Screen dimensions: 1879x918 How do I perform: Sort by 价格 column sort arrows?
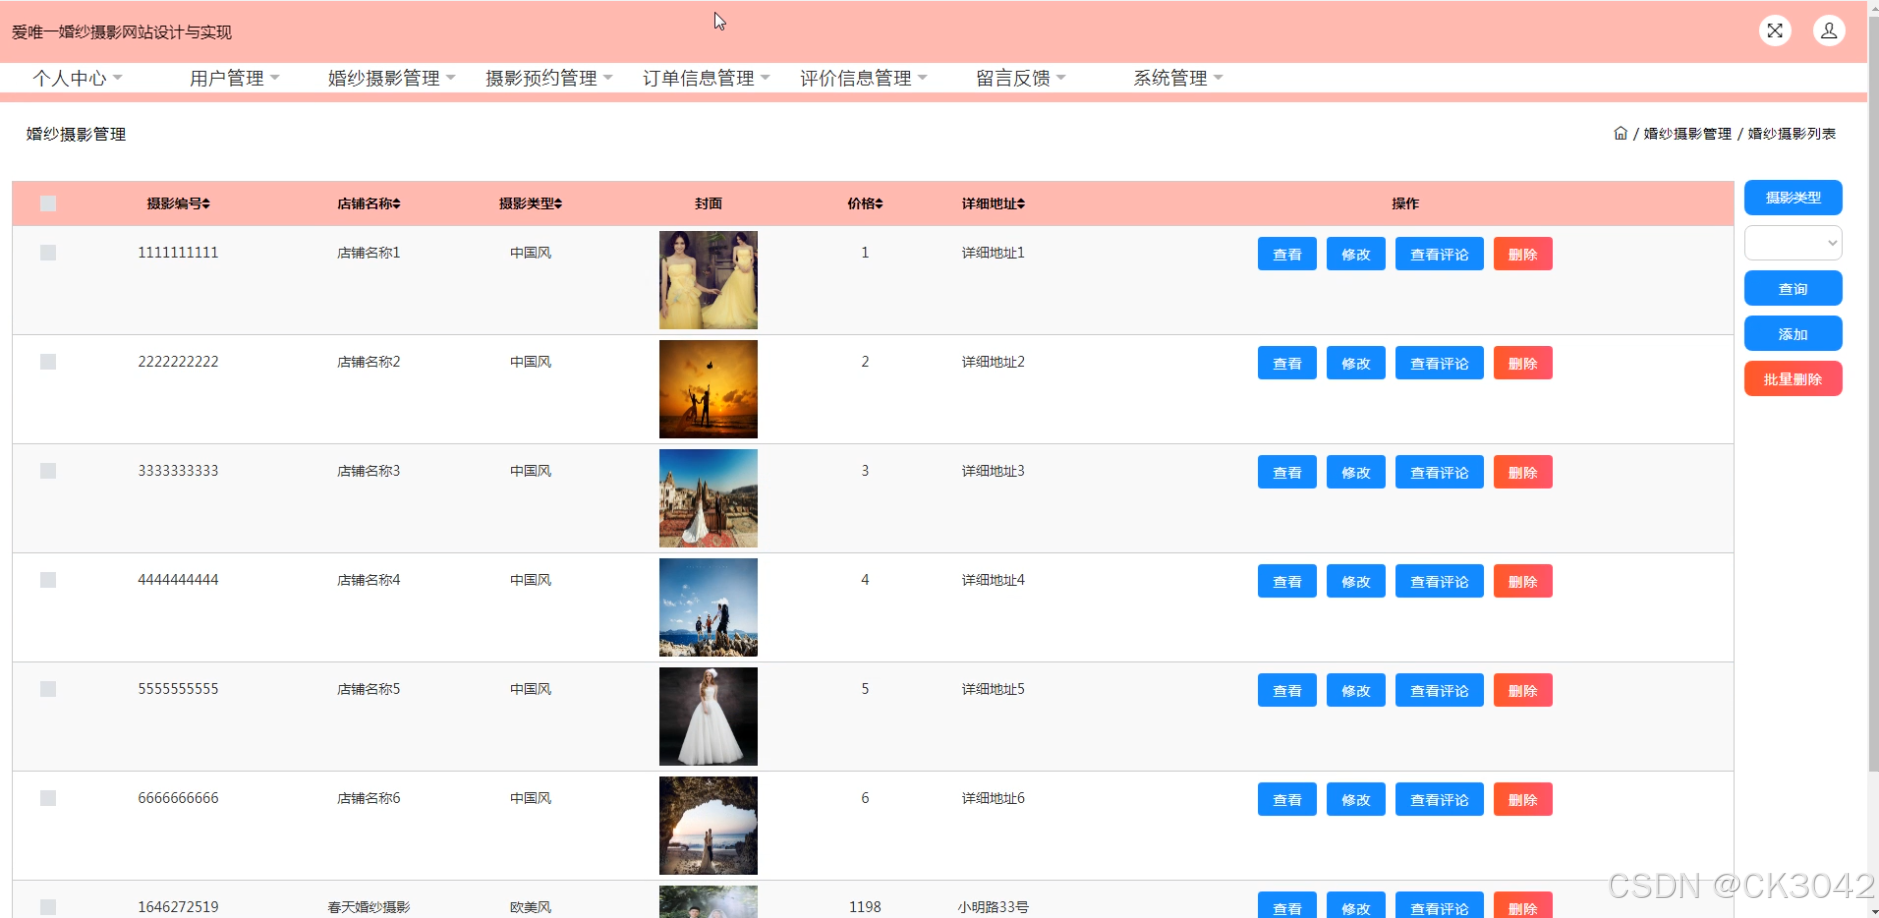pos(879,204)
